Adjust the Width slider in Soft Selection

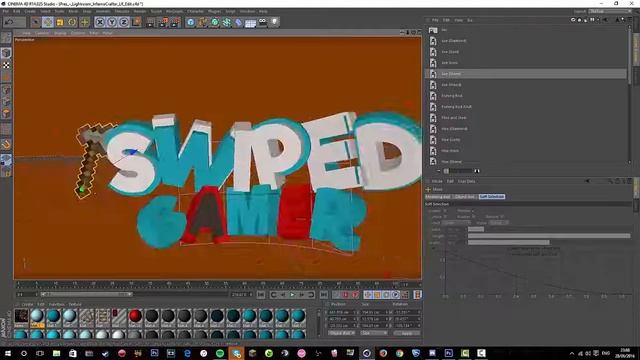point(549,242)
